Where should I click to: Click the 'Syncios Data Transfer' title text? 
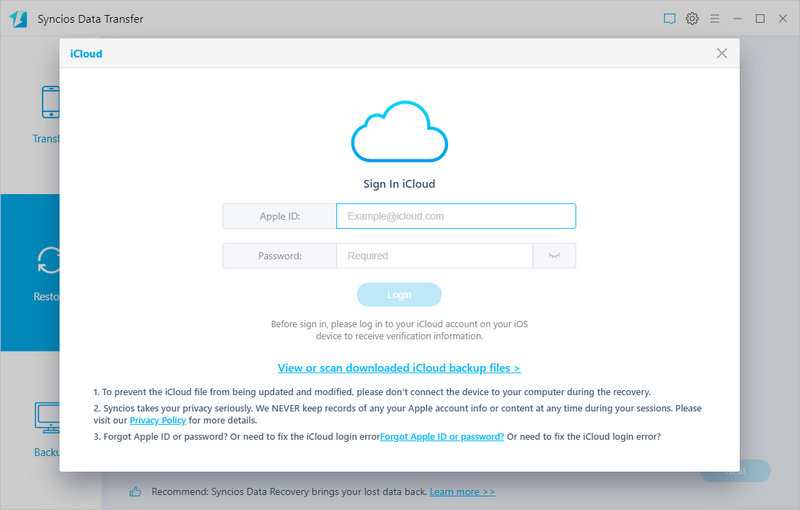click(90, 19)
